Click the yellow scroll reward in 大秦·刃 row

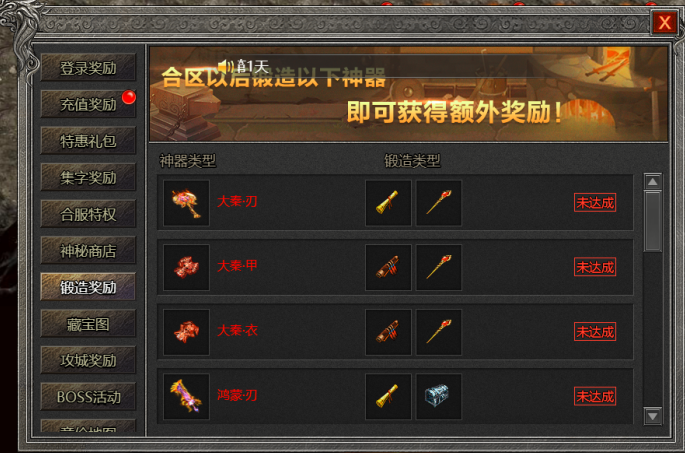point(388,203)
